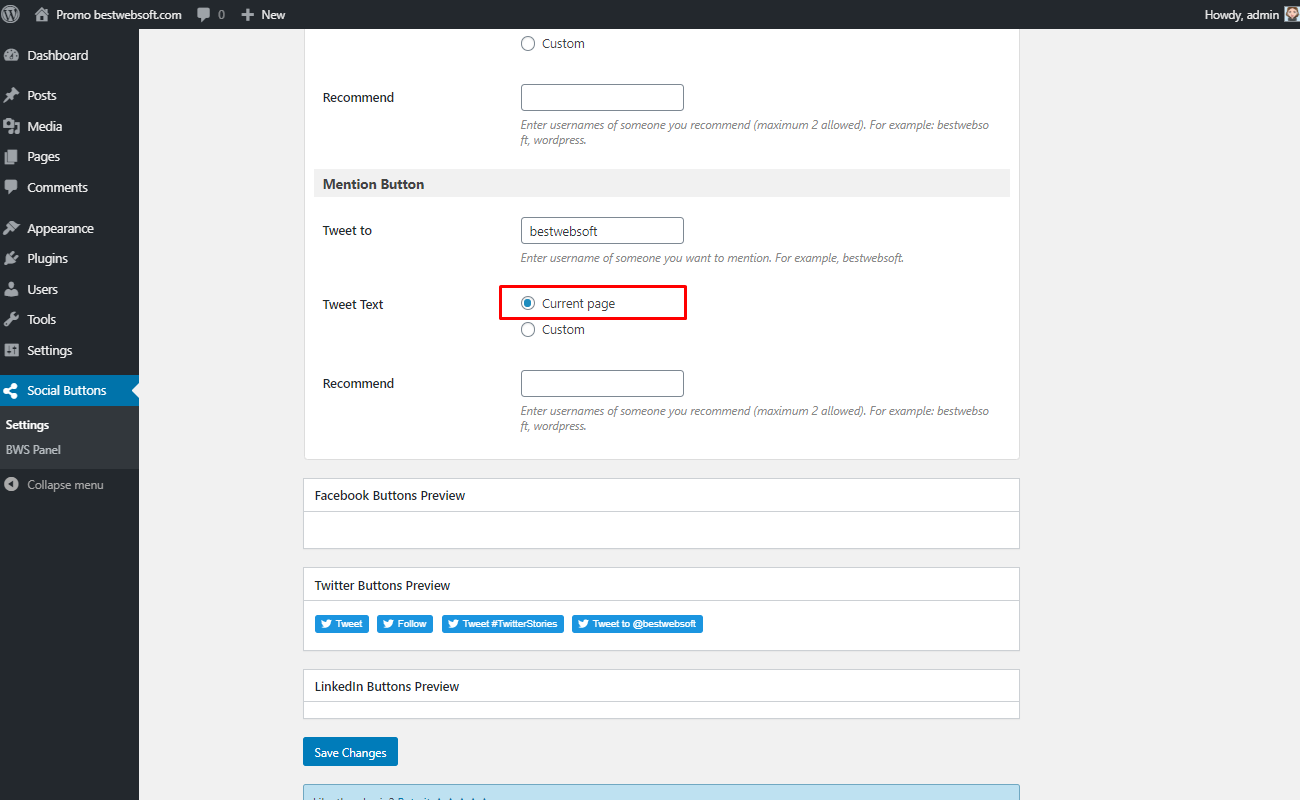
Task: Focus the Tweet to username field
Action: point(602,230)
